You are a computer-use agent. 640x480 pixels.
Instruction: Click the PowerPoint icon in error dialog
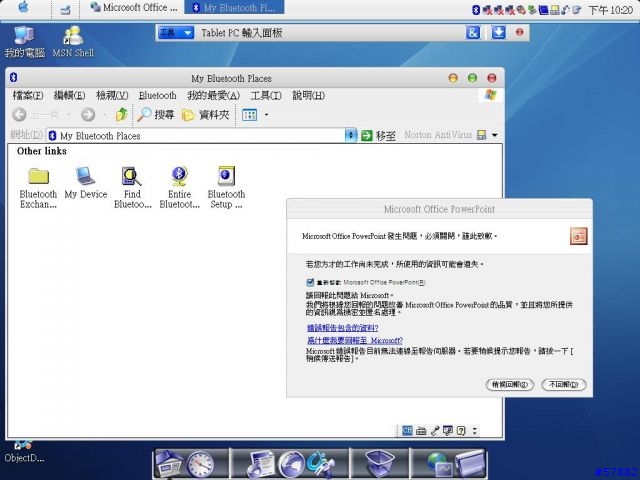click(578, 236)
